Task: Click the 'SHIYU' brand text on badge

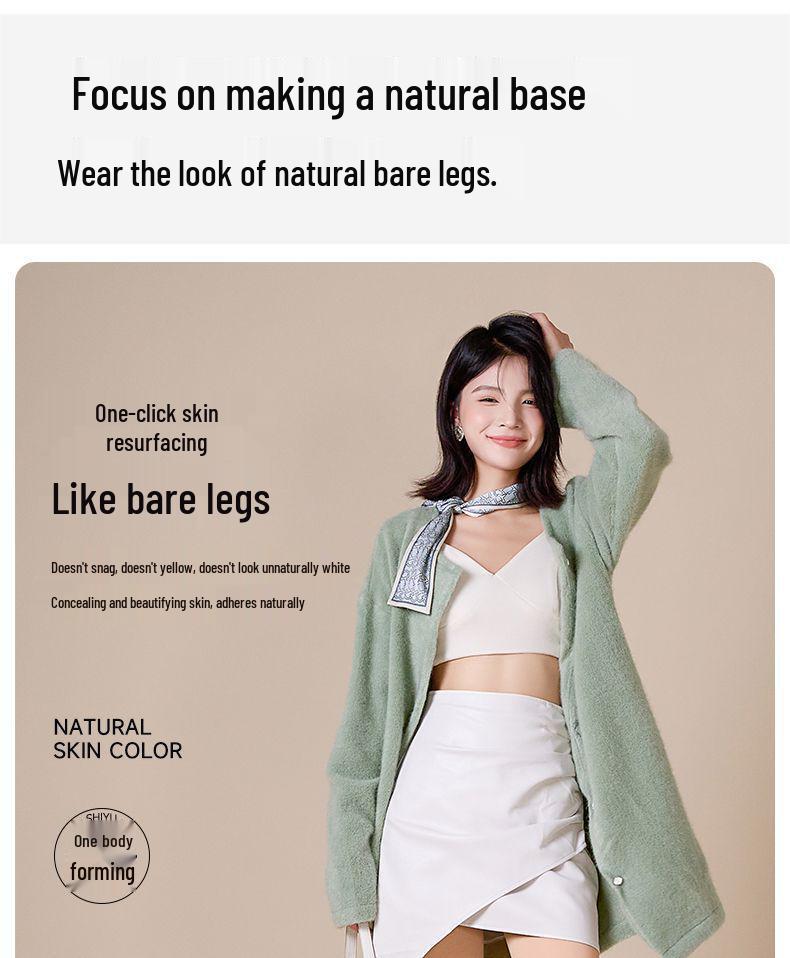Action: pos(101,817)
